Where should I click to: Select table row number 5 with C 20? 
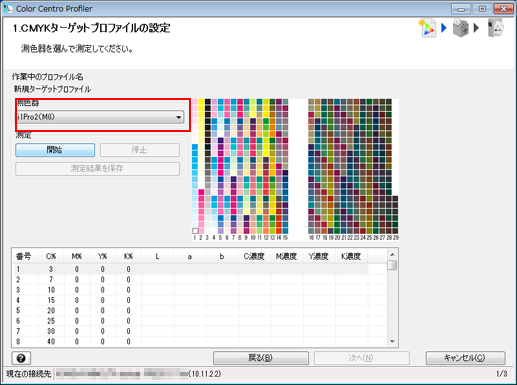click(190, 311)
